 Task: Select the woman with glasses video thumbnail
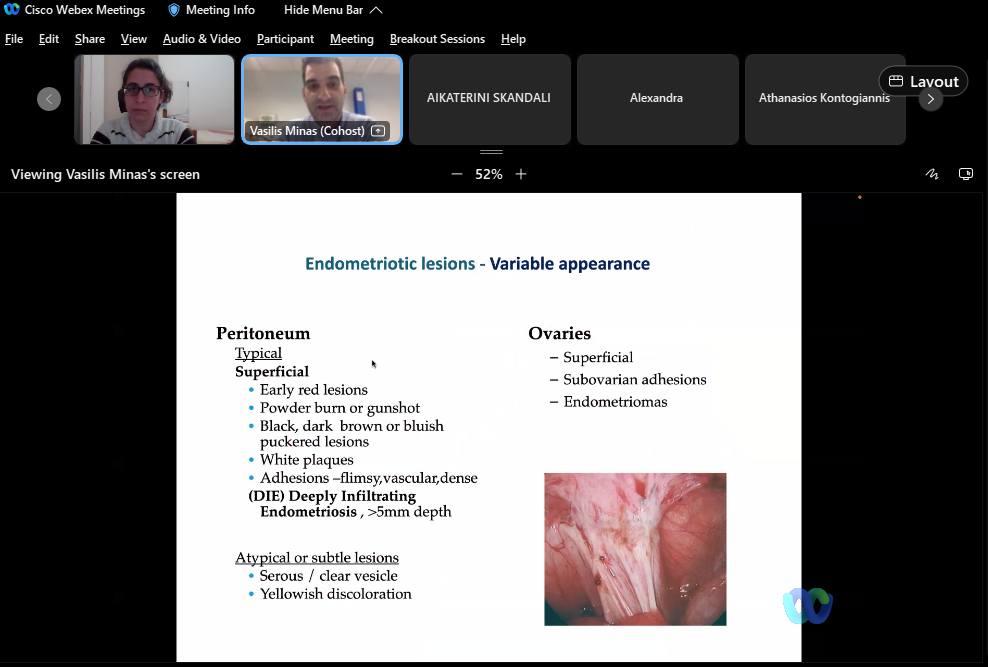[x=154, y=100]
